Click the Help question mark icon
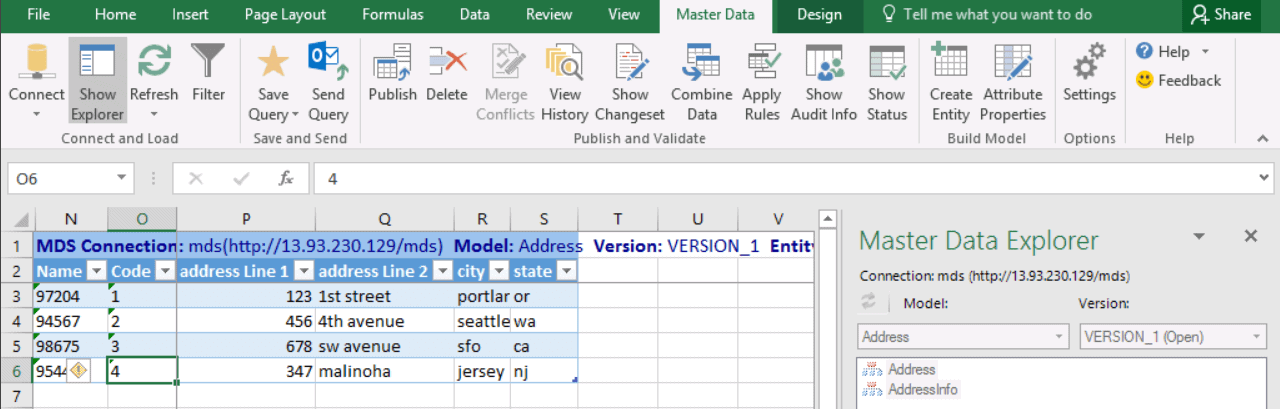The image size is (1280, 409). tap(1145, 51)
